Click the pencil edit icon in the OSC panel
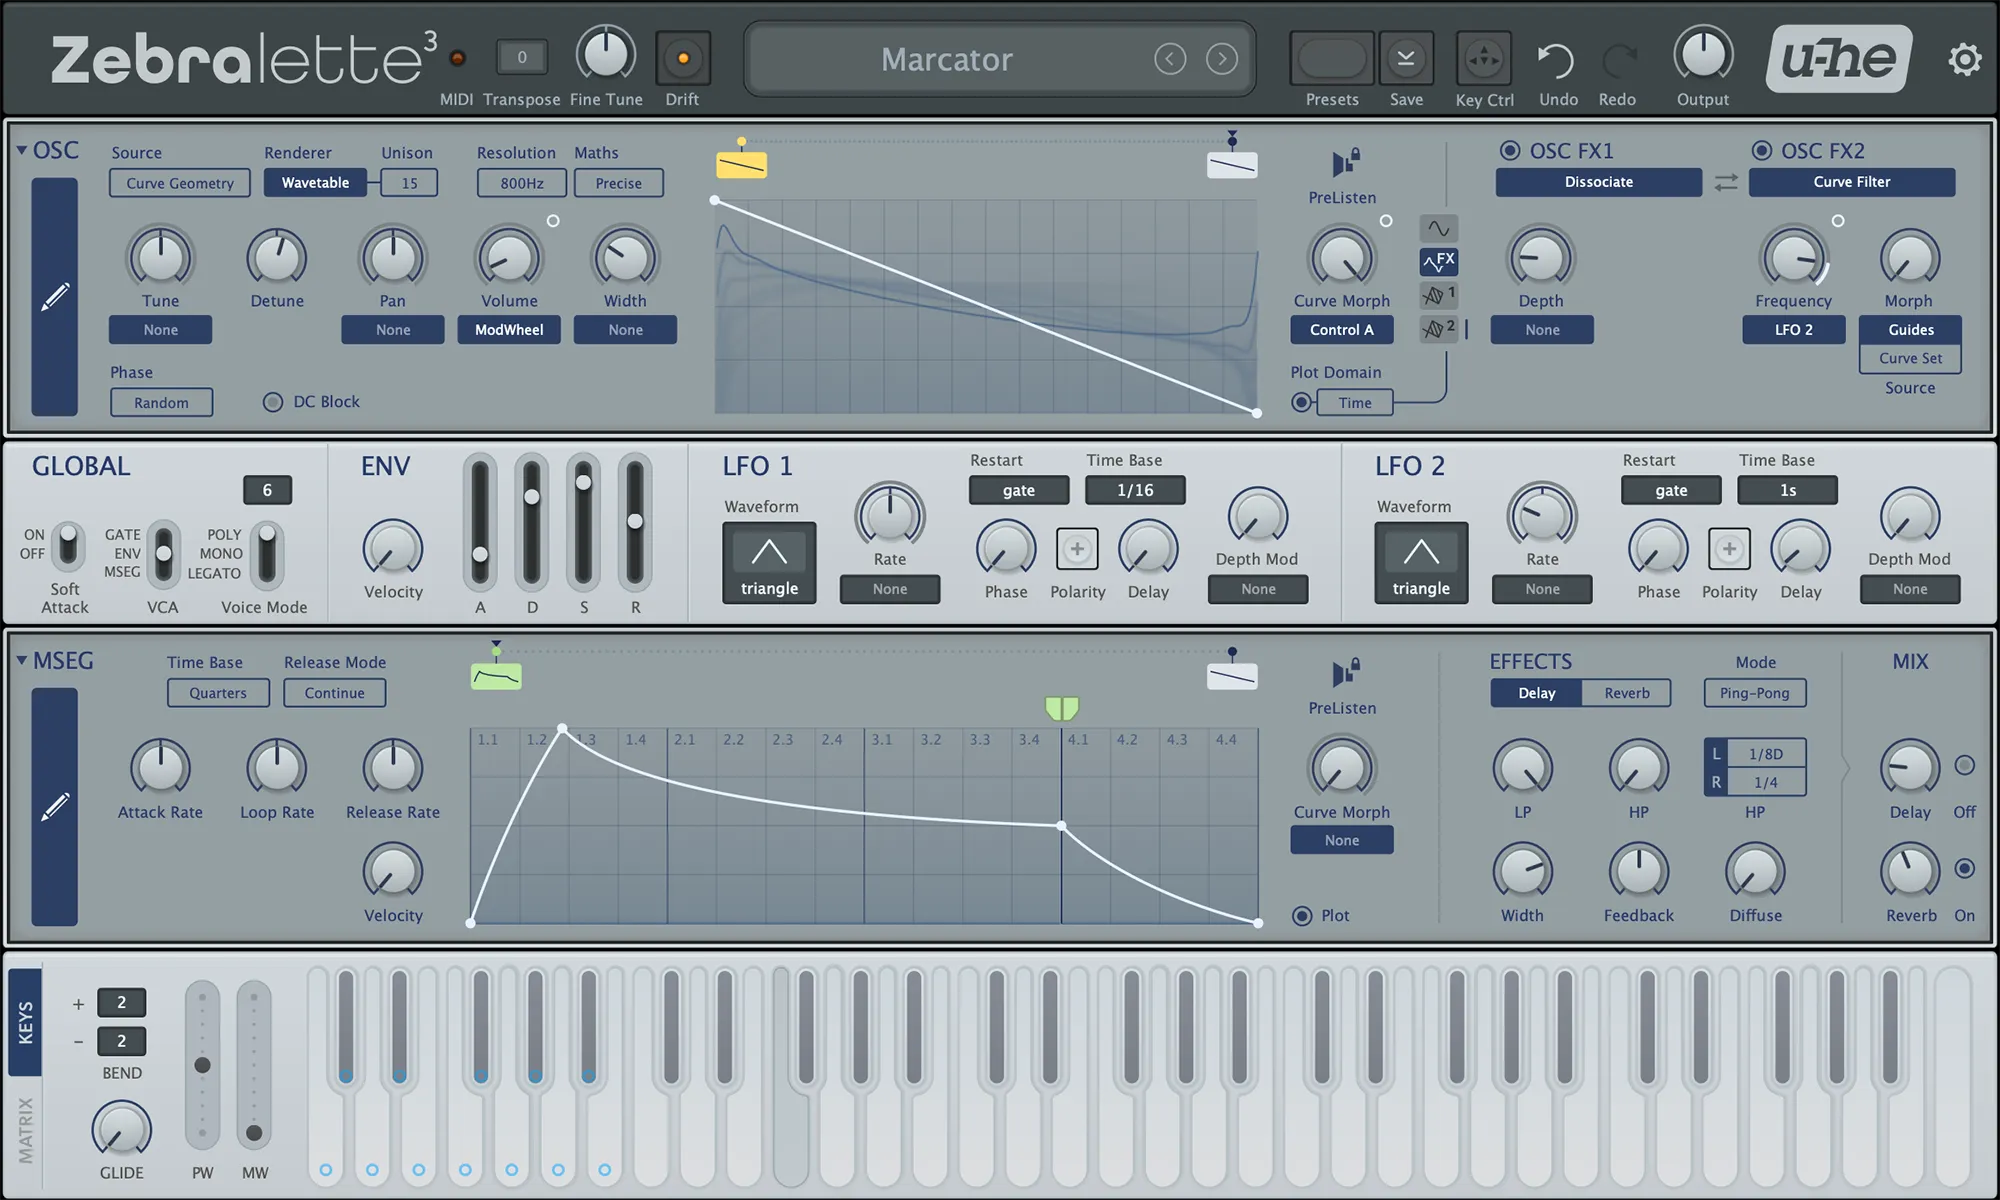 tap(57, 295)
